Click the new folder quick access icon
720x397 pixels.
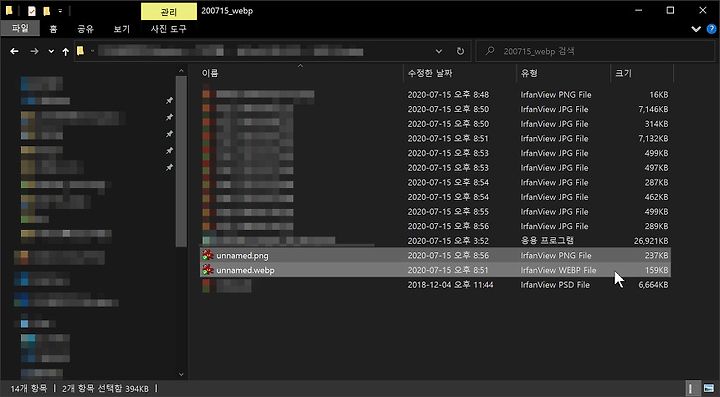(x=46, y=11)
